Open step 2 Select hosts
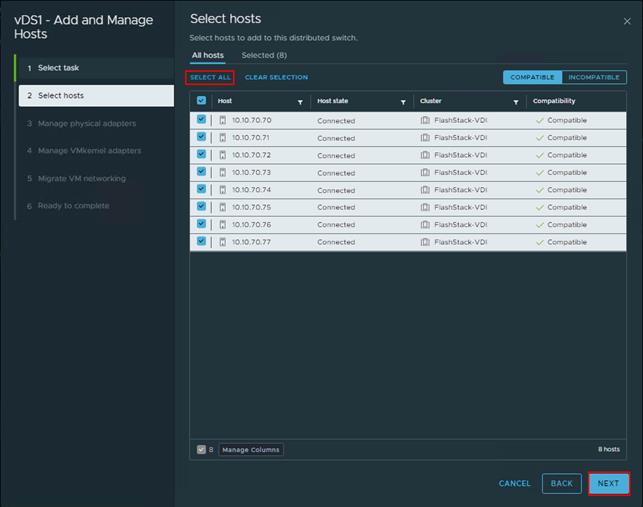Viewport: 643px width, 507px height. [x=96, y=96]
